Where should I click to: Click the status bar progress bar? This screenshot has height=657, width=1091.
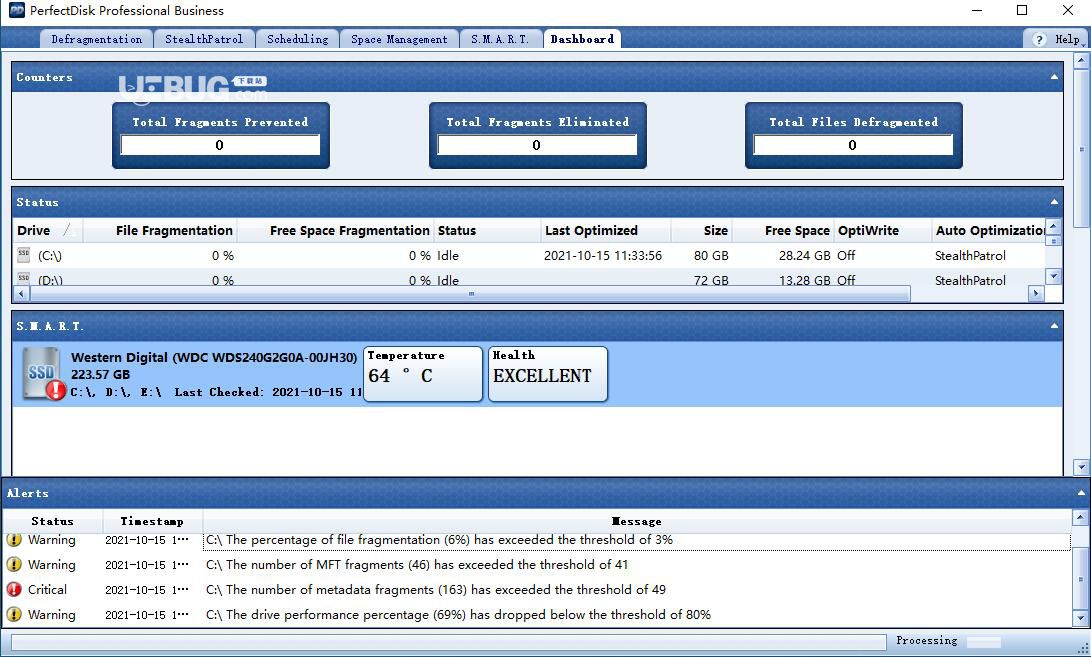[x=449, y=641]
